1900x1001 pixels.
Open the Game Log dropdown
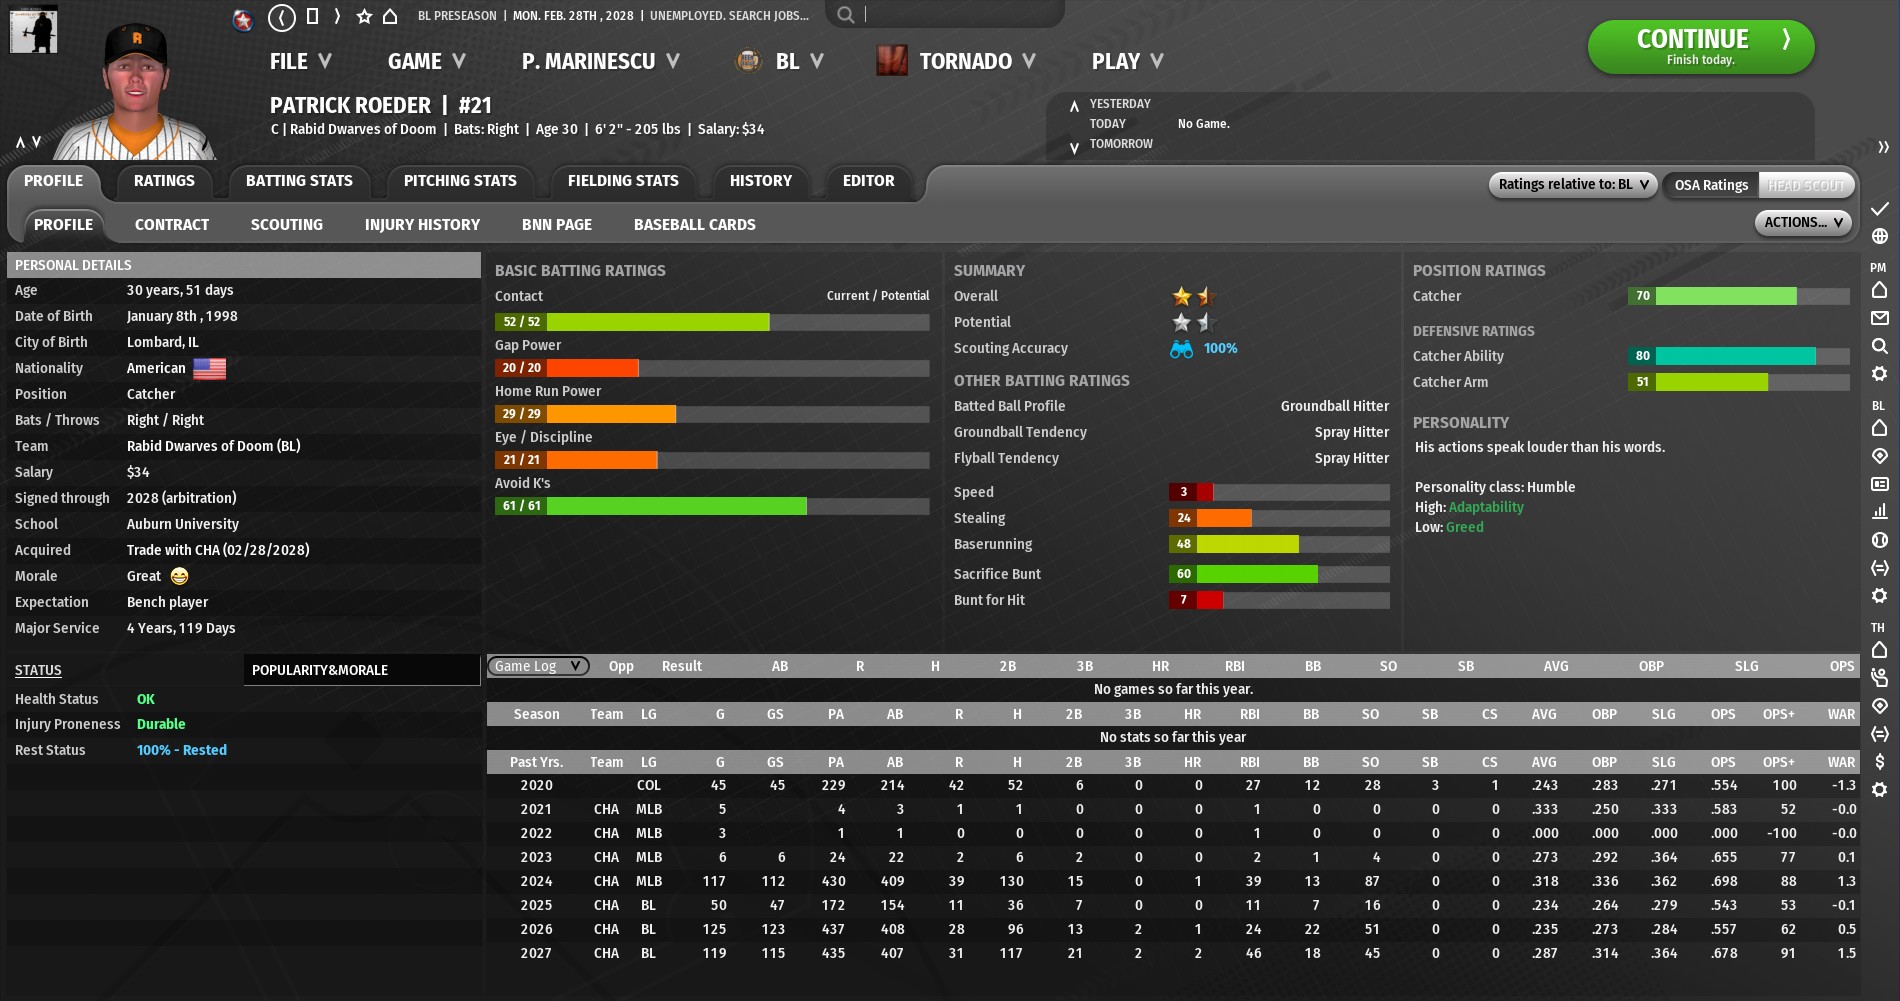coord(538,666)
